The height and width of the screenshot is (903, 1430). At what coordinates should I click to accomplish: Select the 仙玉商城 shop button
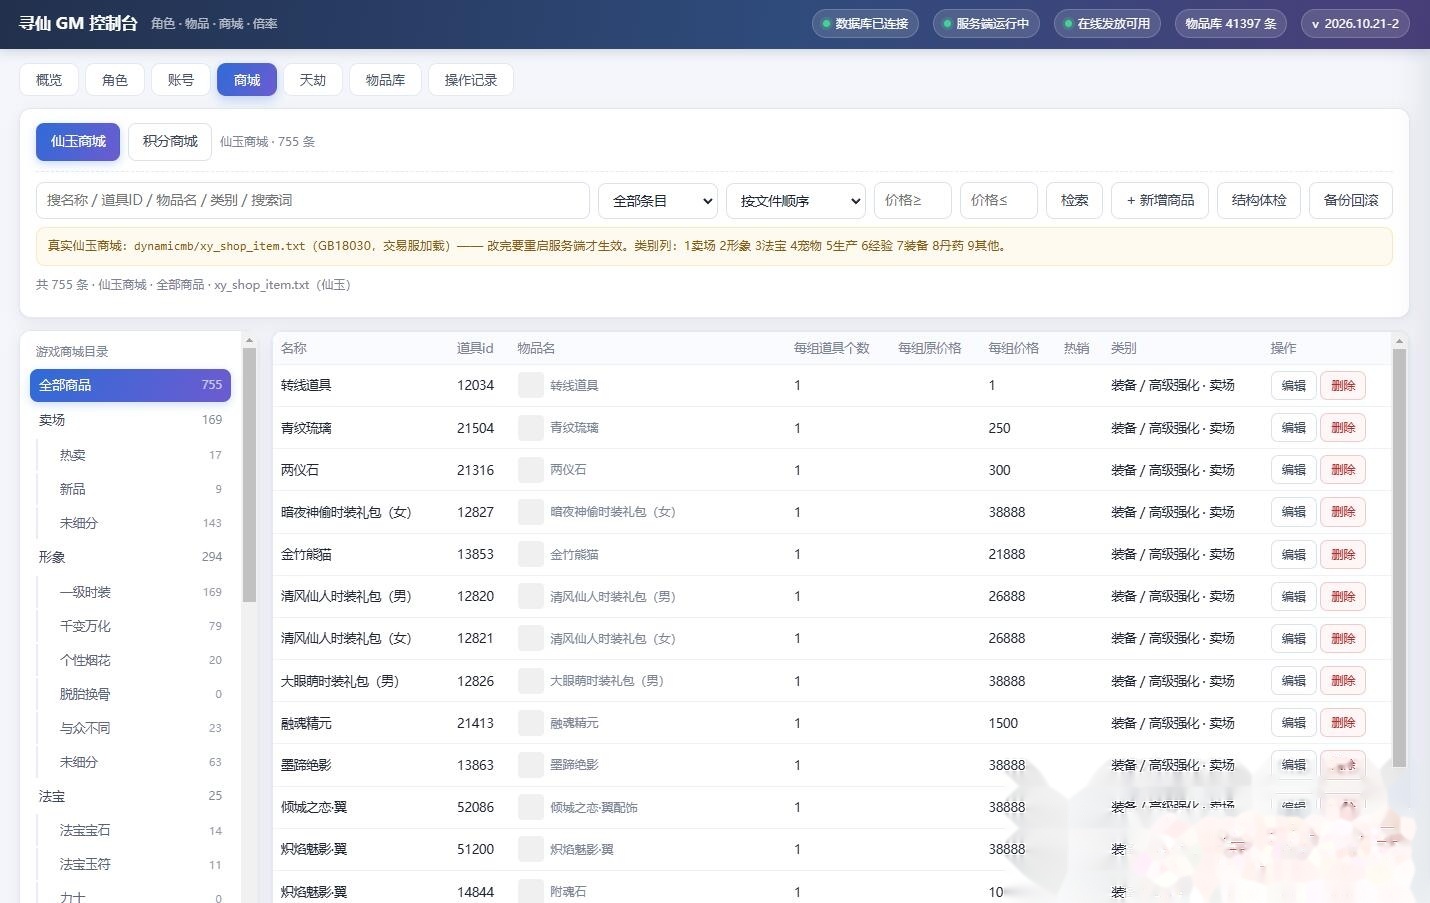coord(78,142)
